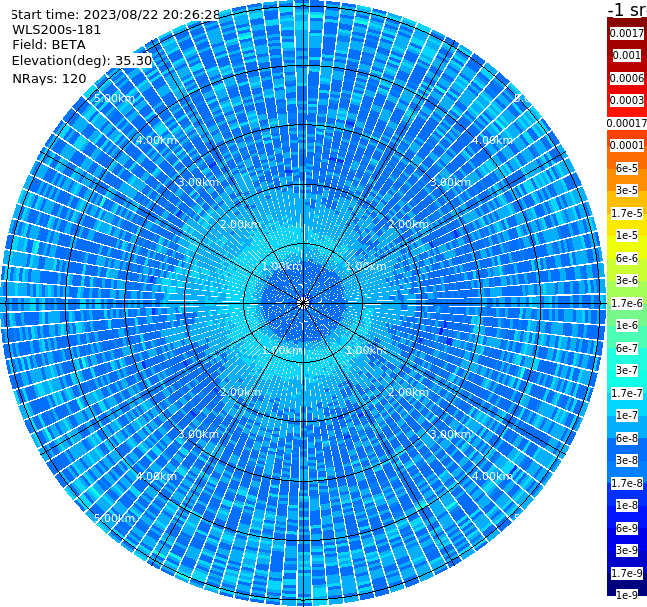This screenshot has width=647, height=607.
Task: Select the 0.0001 scale label
Action: click(x=627, y=145)
